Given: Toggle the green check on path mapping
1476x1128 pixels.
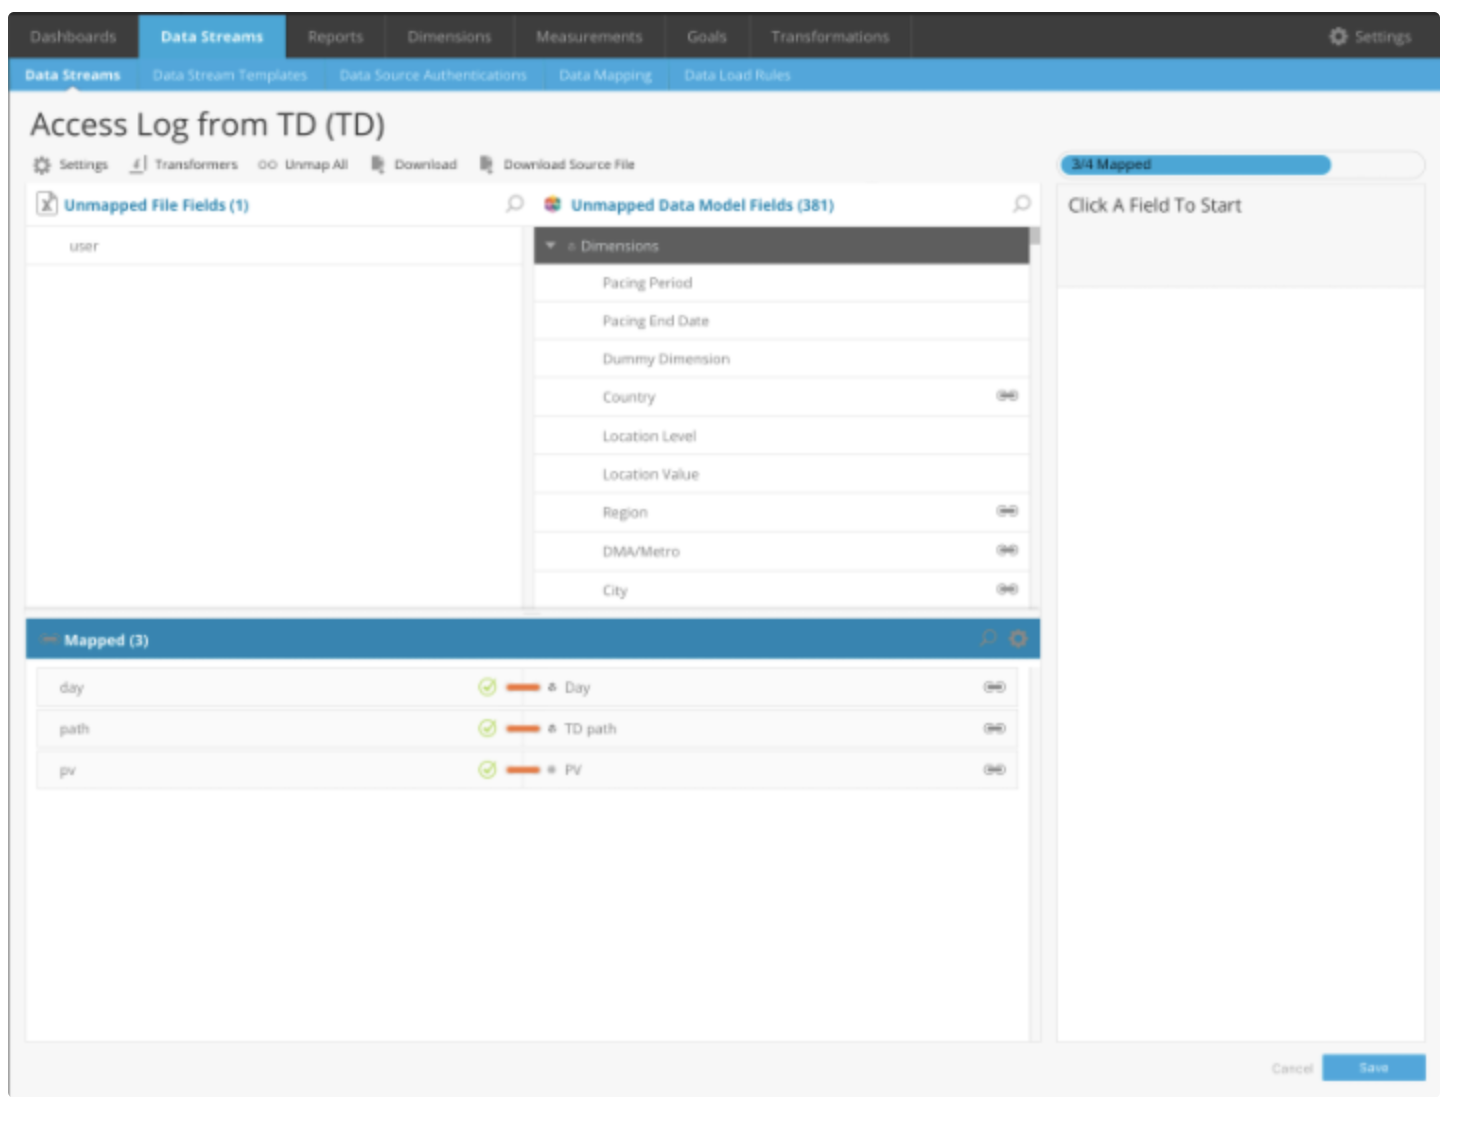Looking at the screenshot, I should point(487,728).
